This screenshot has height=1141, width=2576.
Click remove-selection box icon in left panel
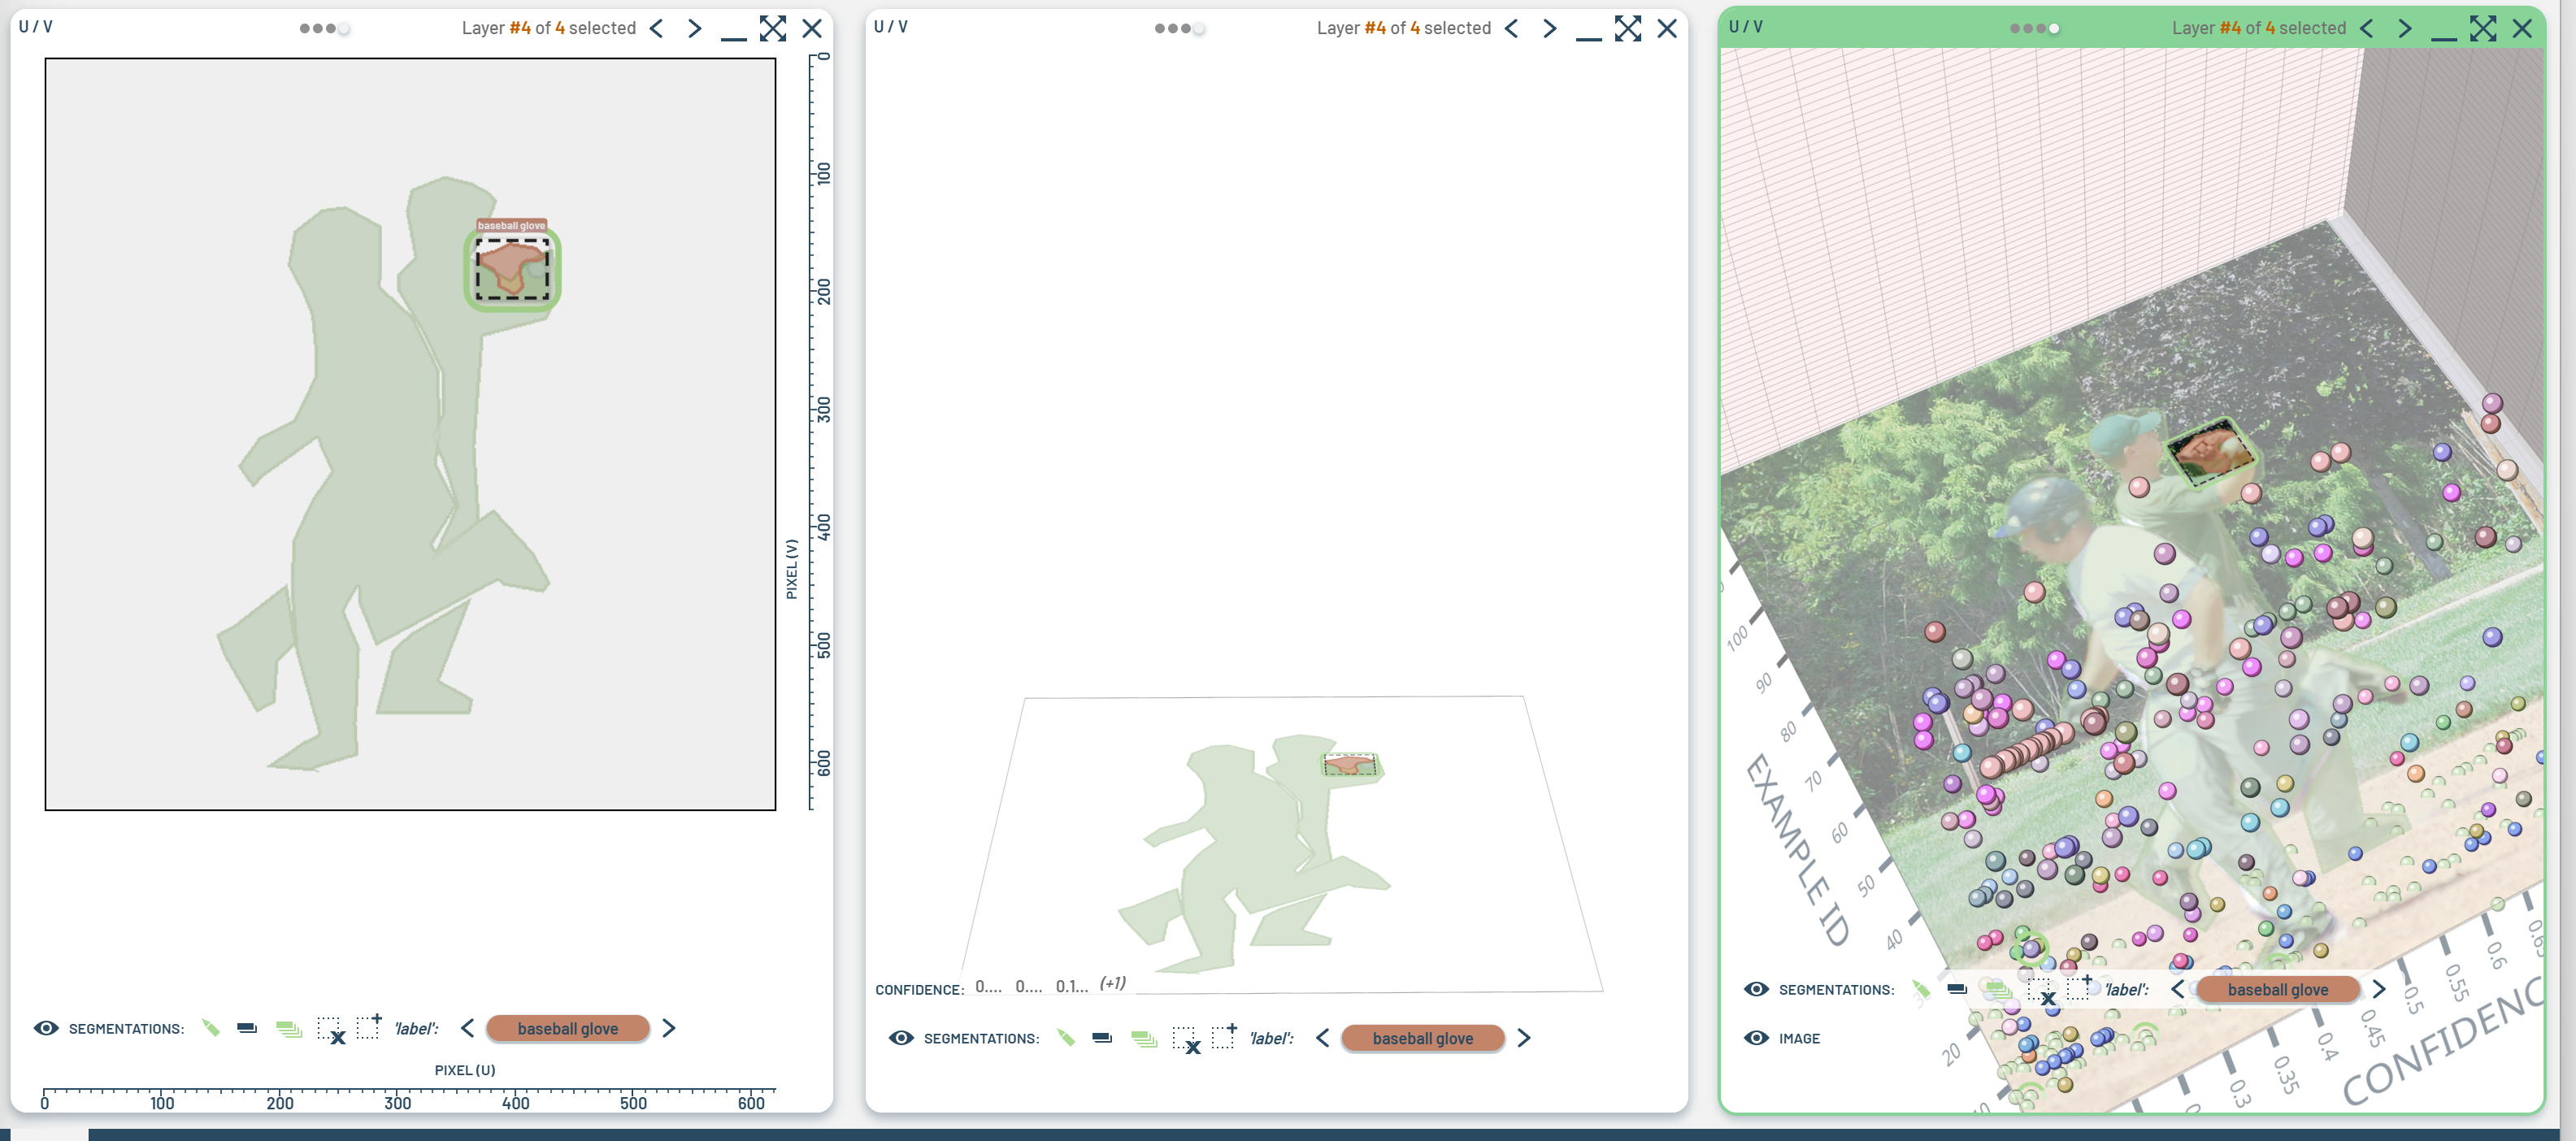330,1030
